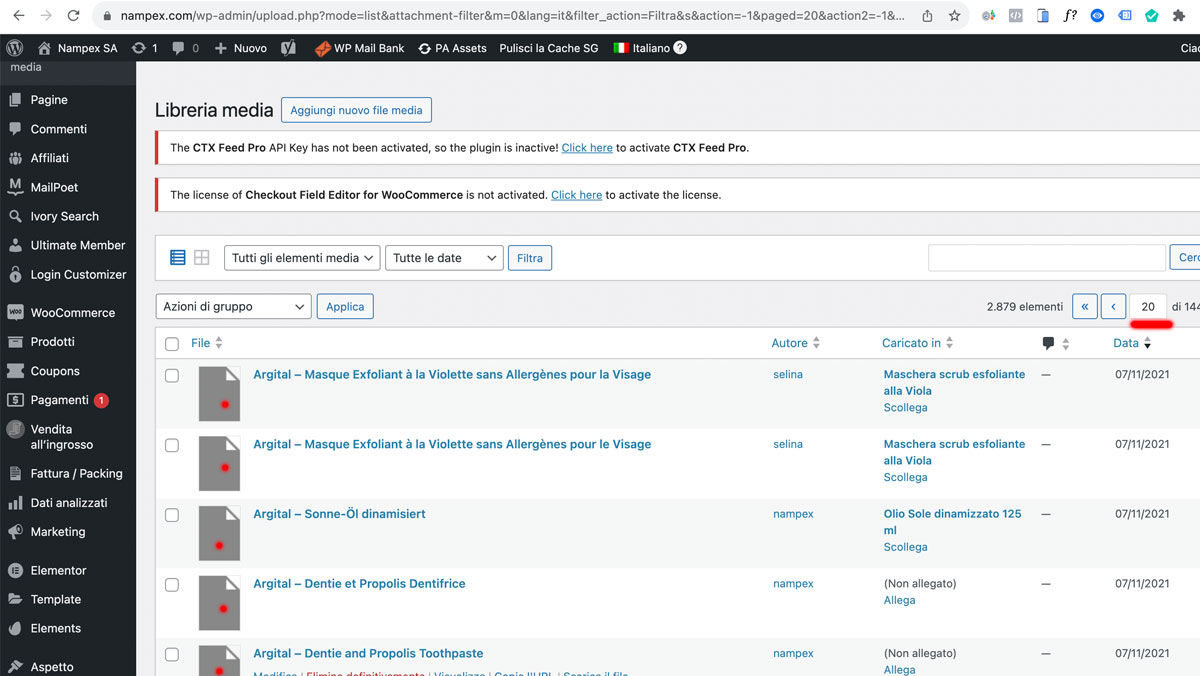Viewport: 1200px width, 676px height.
Task: Click here to activate CTX Feed Pro
Action: click(x=587, y=148)
